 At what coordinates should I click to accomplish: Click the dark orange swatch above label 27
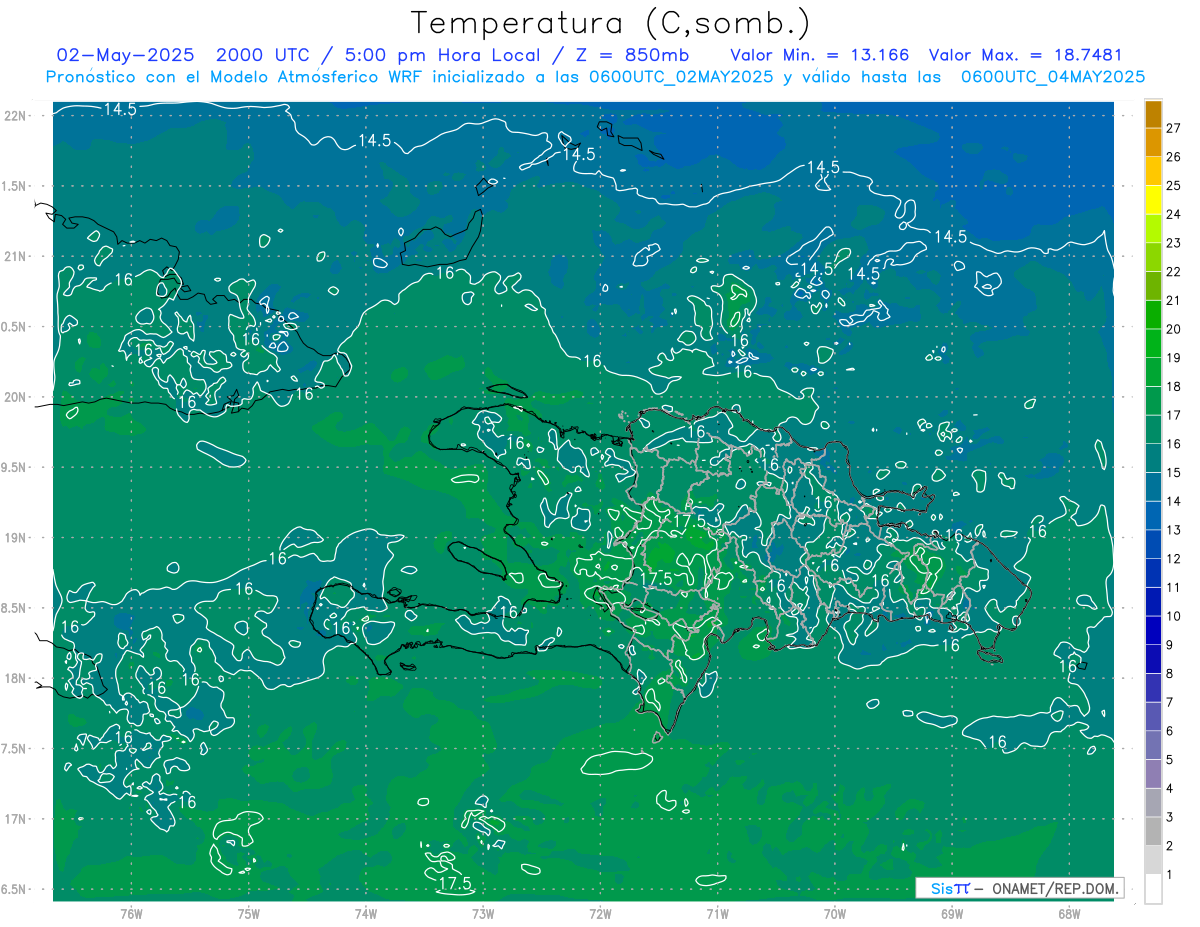(1153, 114)
